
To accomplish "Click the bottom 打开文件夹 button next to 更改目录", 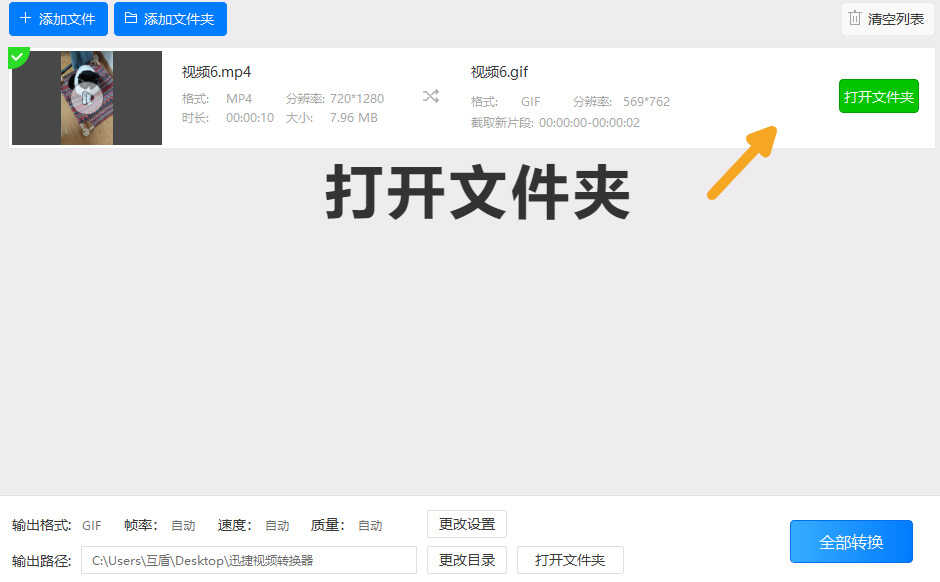I will pos(570,560).
